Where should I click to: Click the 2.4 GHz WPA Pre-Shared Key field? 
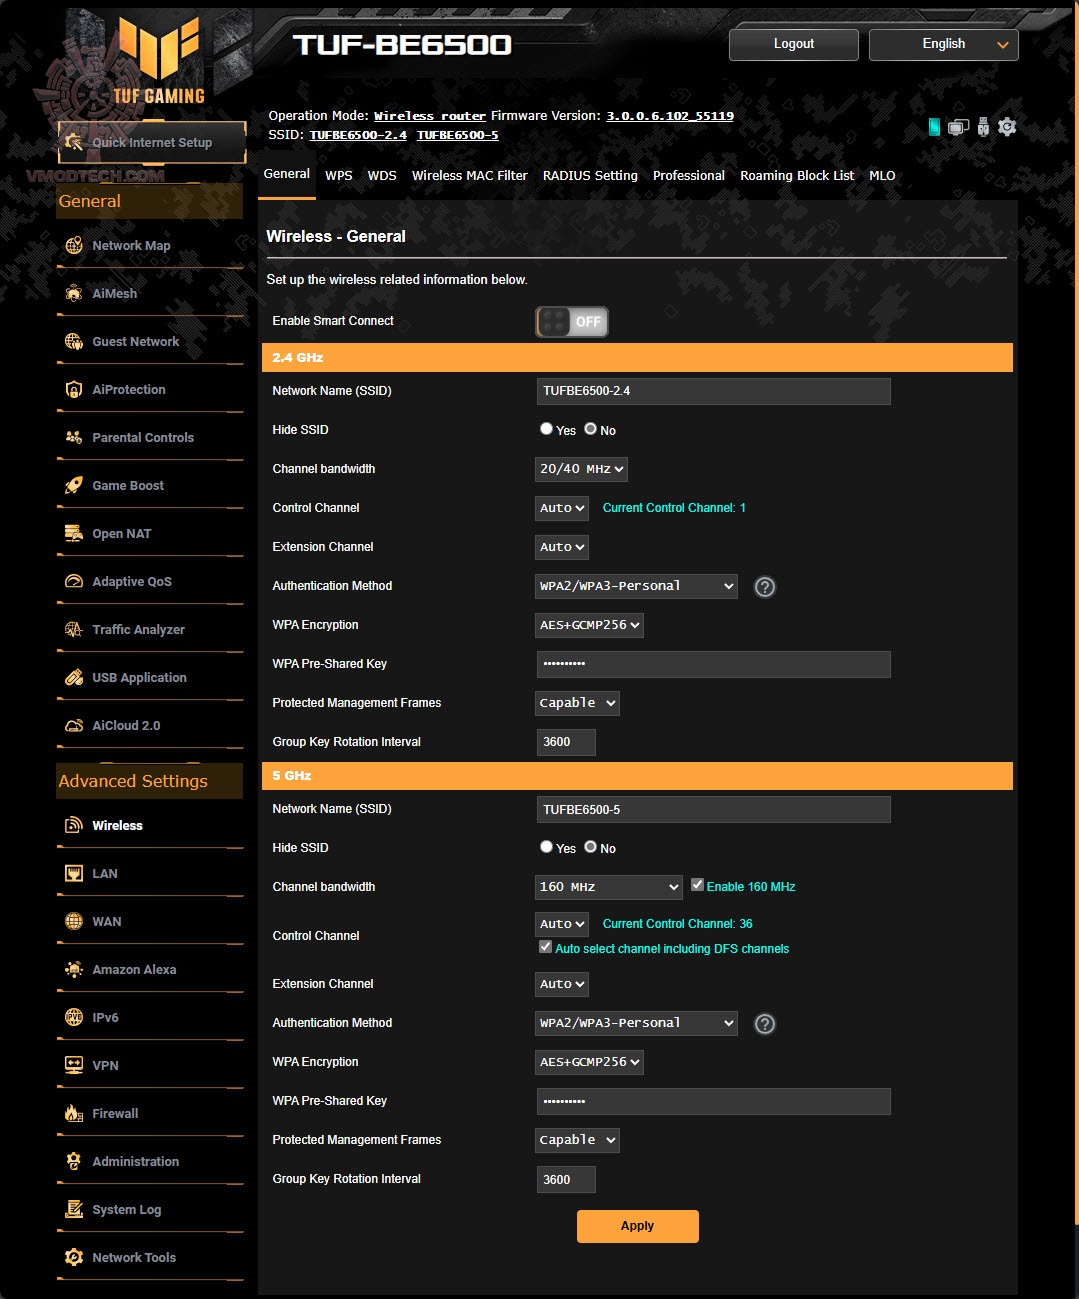click(714, 664)
